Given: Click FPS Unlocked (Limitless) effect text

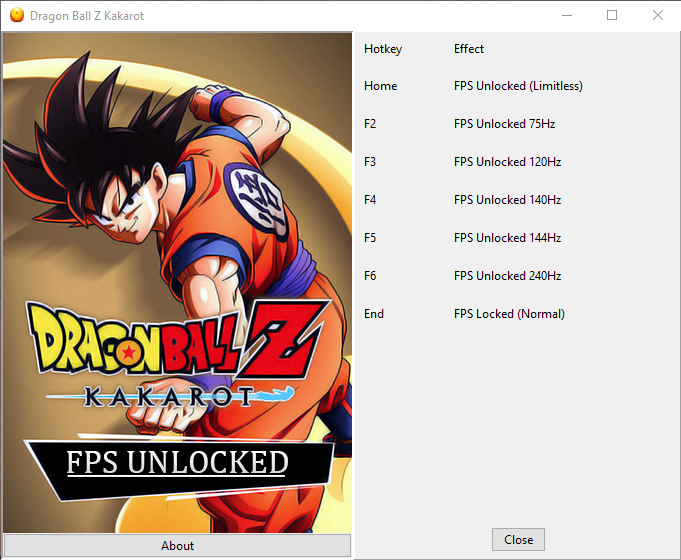Looking at the screenshot, I should pyautogui.click(x=518, y=86).
